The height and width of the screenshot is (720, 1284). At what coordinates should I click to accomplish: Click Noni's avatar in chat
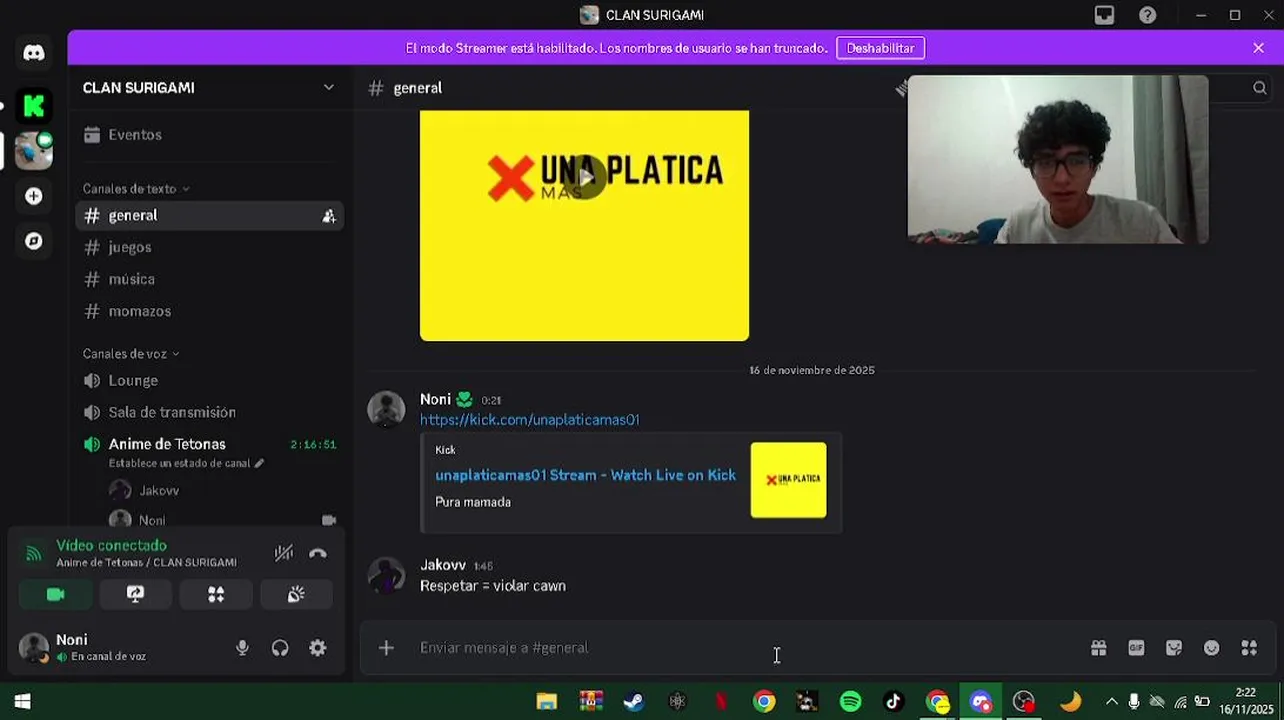[386, 409]
